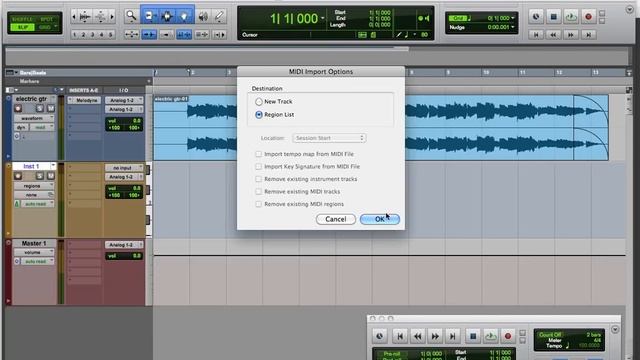This screenshot has width=640, height=360.
Task: Open Inst 1 regions view selector
Action: [x=34, y=186]
